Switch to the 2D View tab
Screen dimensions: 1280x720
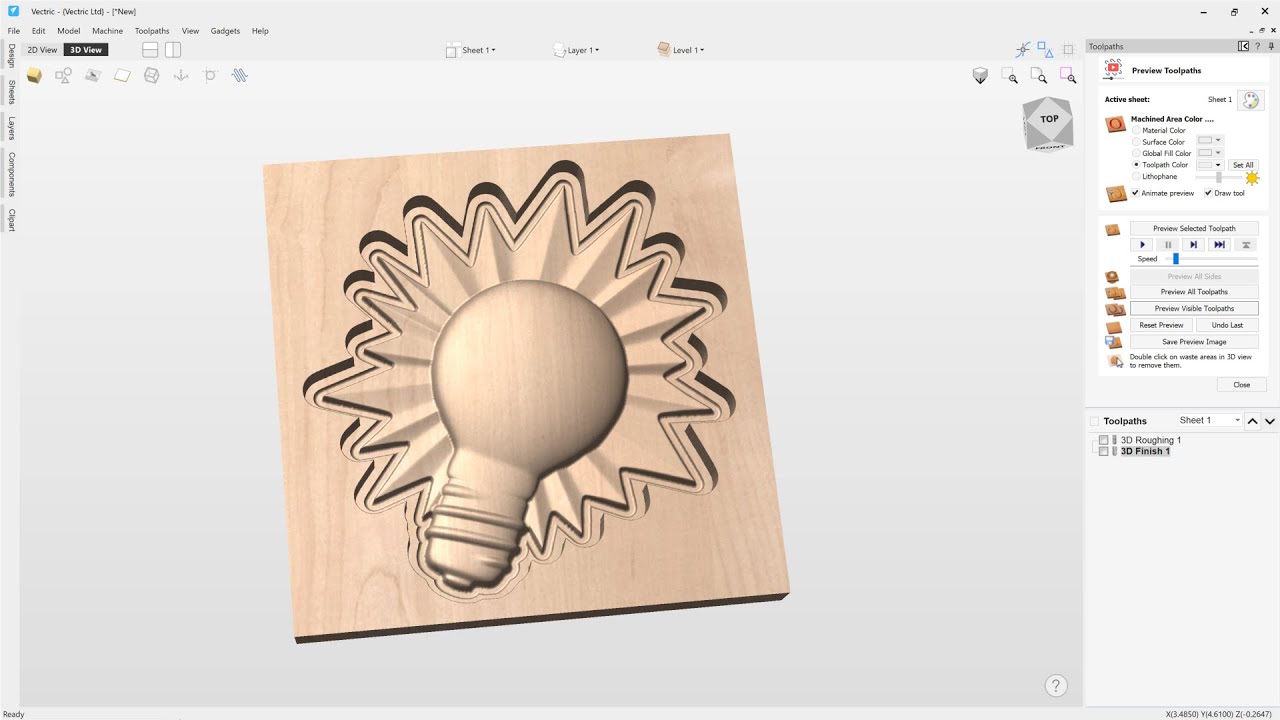click(42, 50)
